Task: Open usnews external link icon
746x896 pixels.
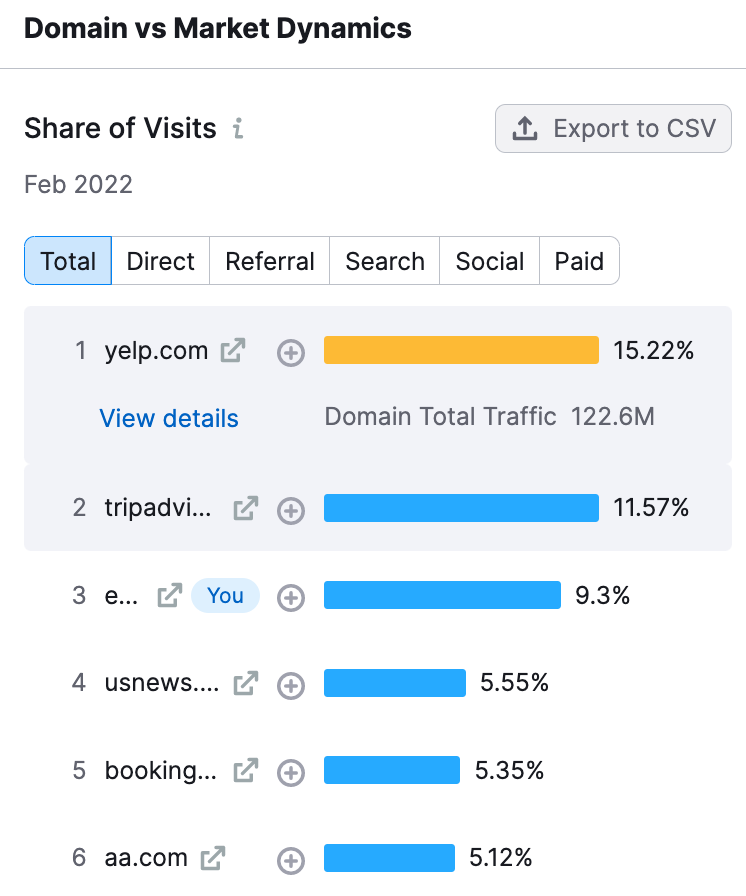Action: pos(246,683)
